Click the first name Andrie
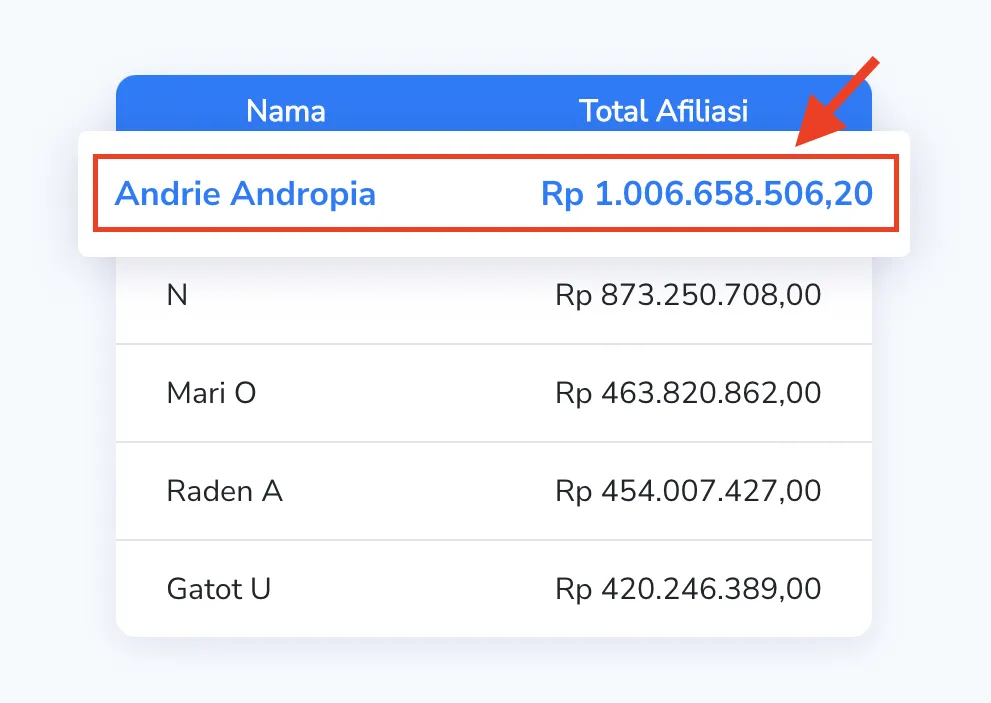This screenshot has width=991, height=703. pos(168,193)
